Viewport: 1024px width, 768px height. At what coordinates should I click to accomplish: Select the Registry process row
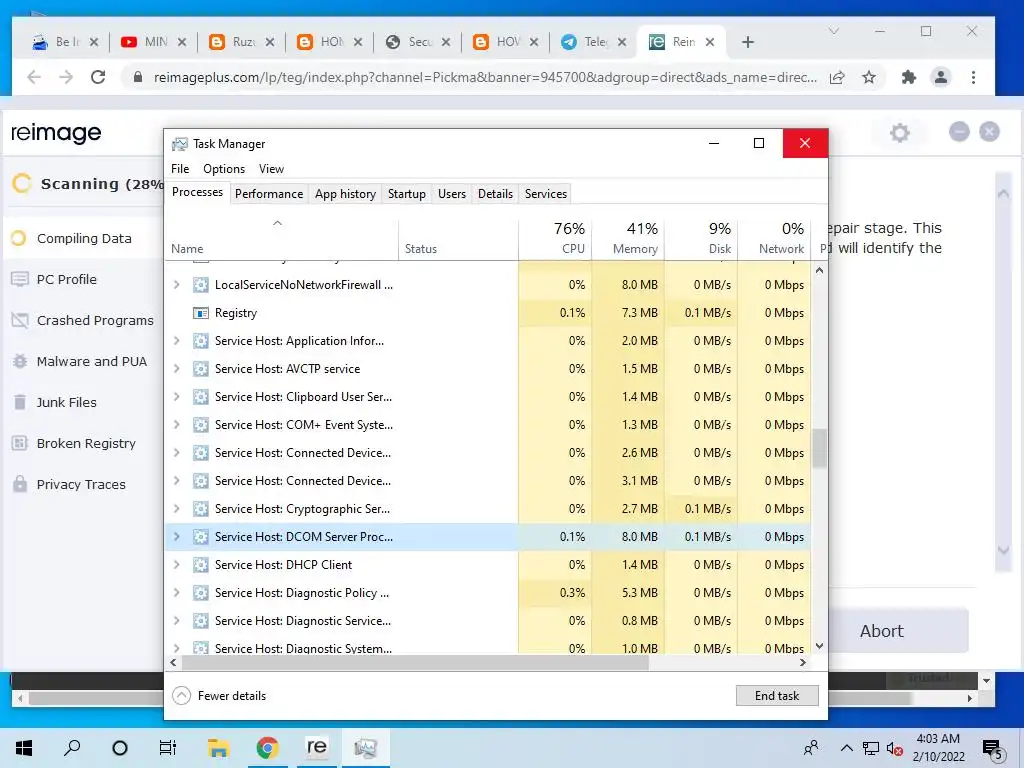tap(488, 313)
